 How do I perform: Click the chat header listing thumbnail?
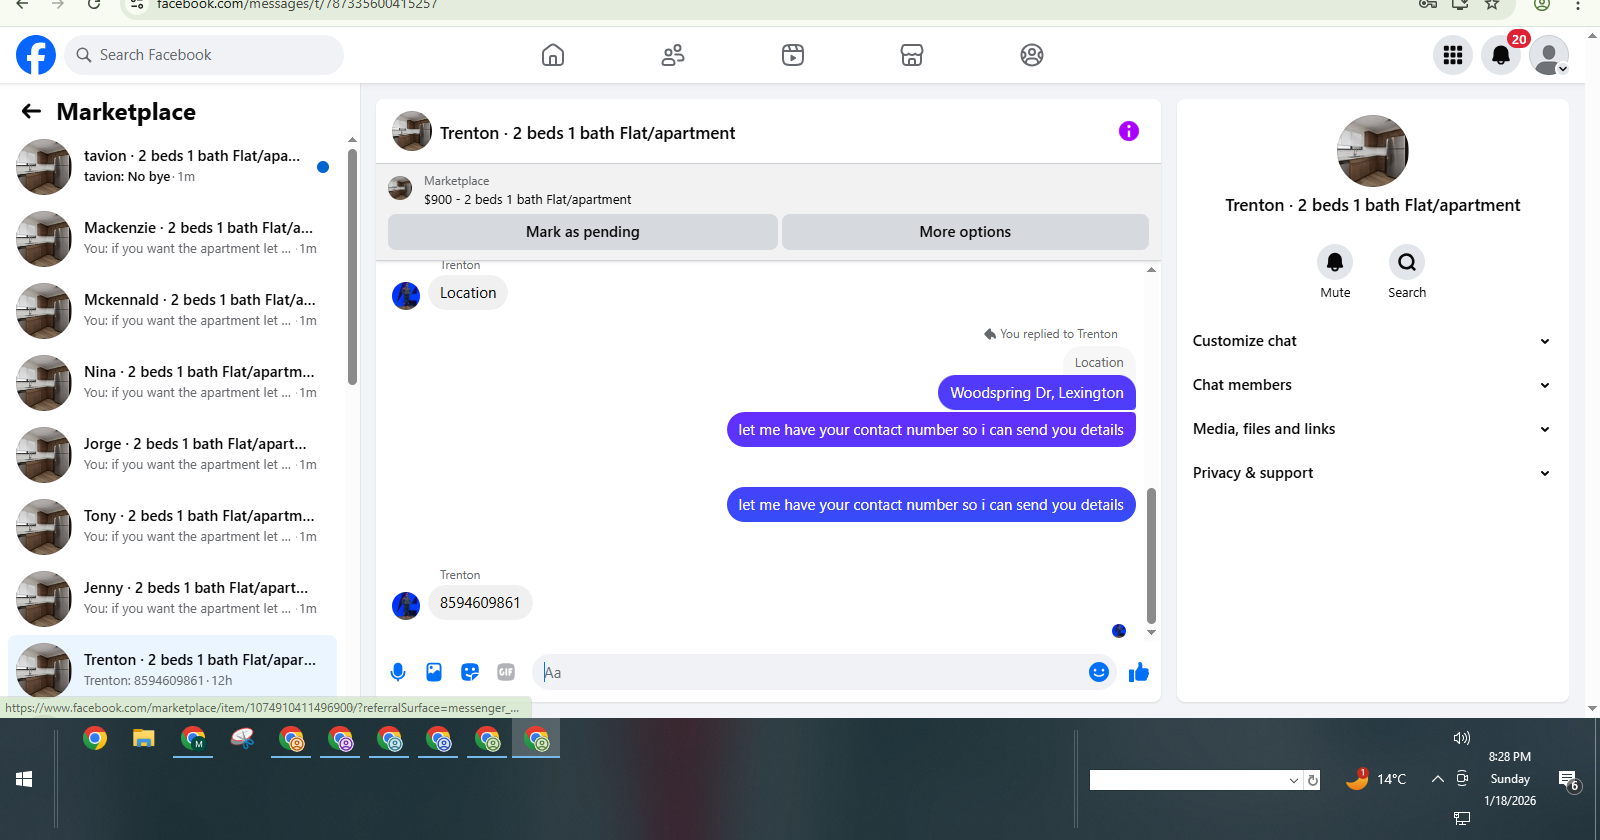pyautogui.click(x=412, y=131)
